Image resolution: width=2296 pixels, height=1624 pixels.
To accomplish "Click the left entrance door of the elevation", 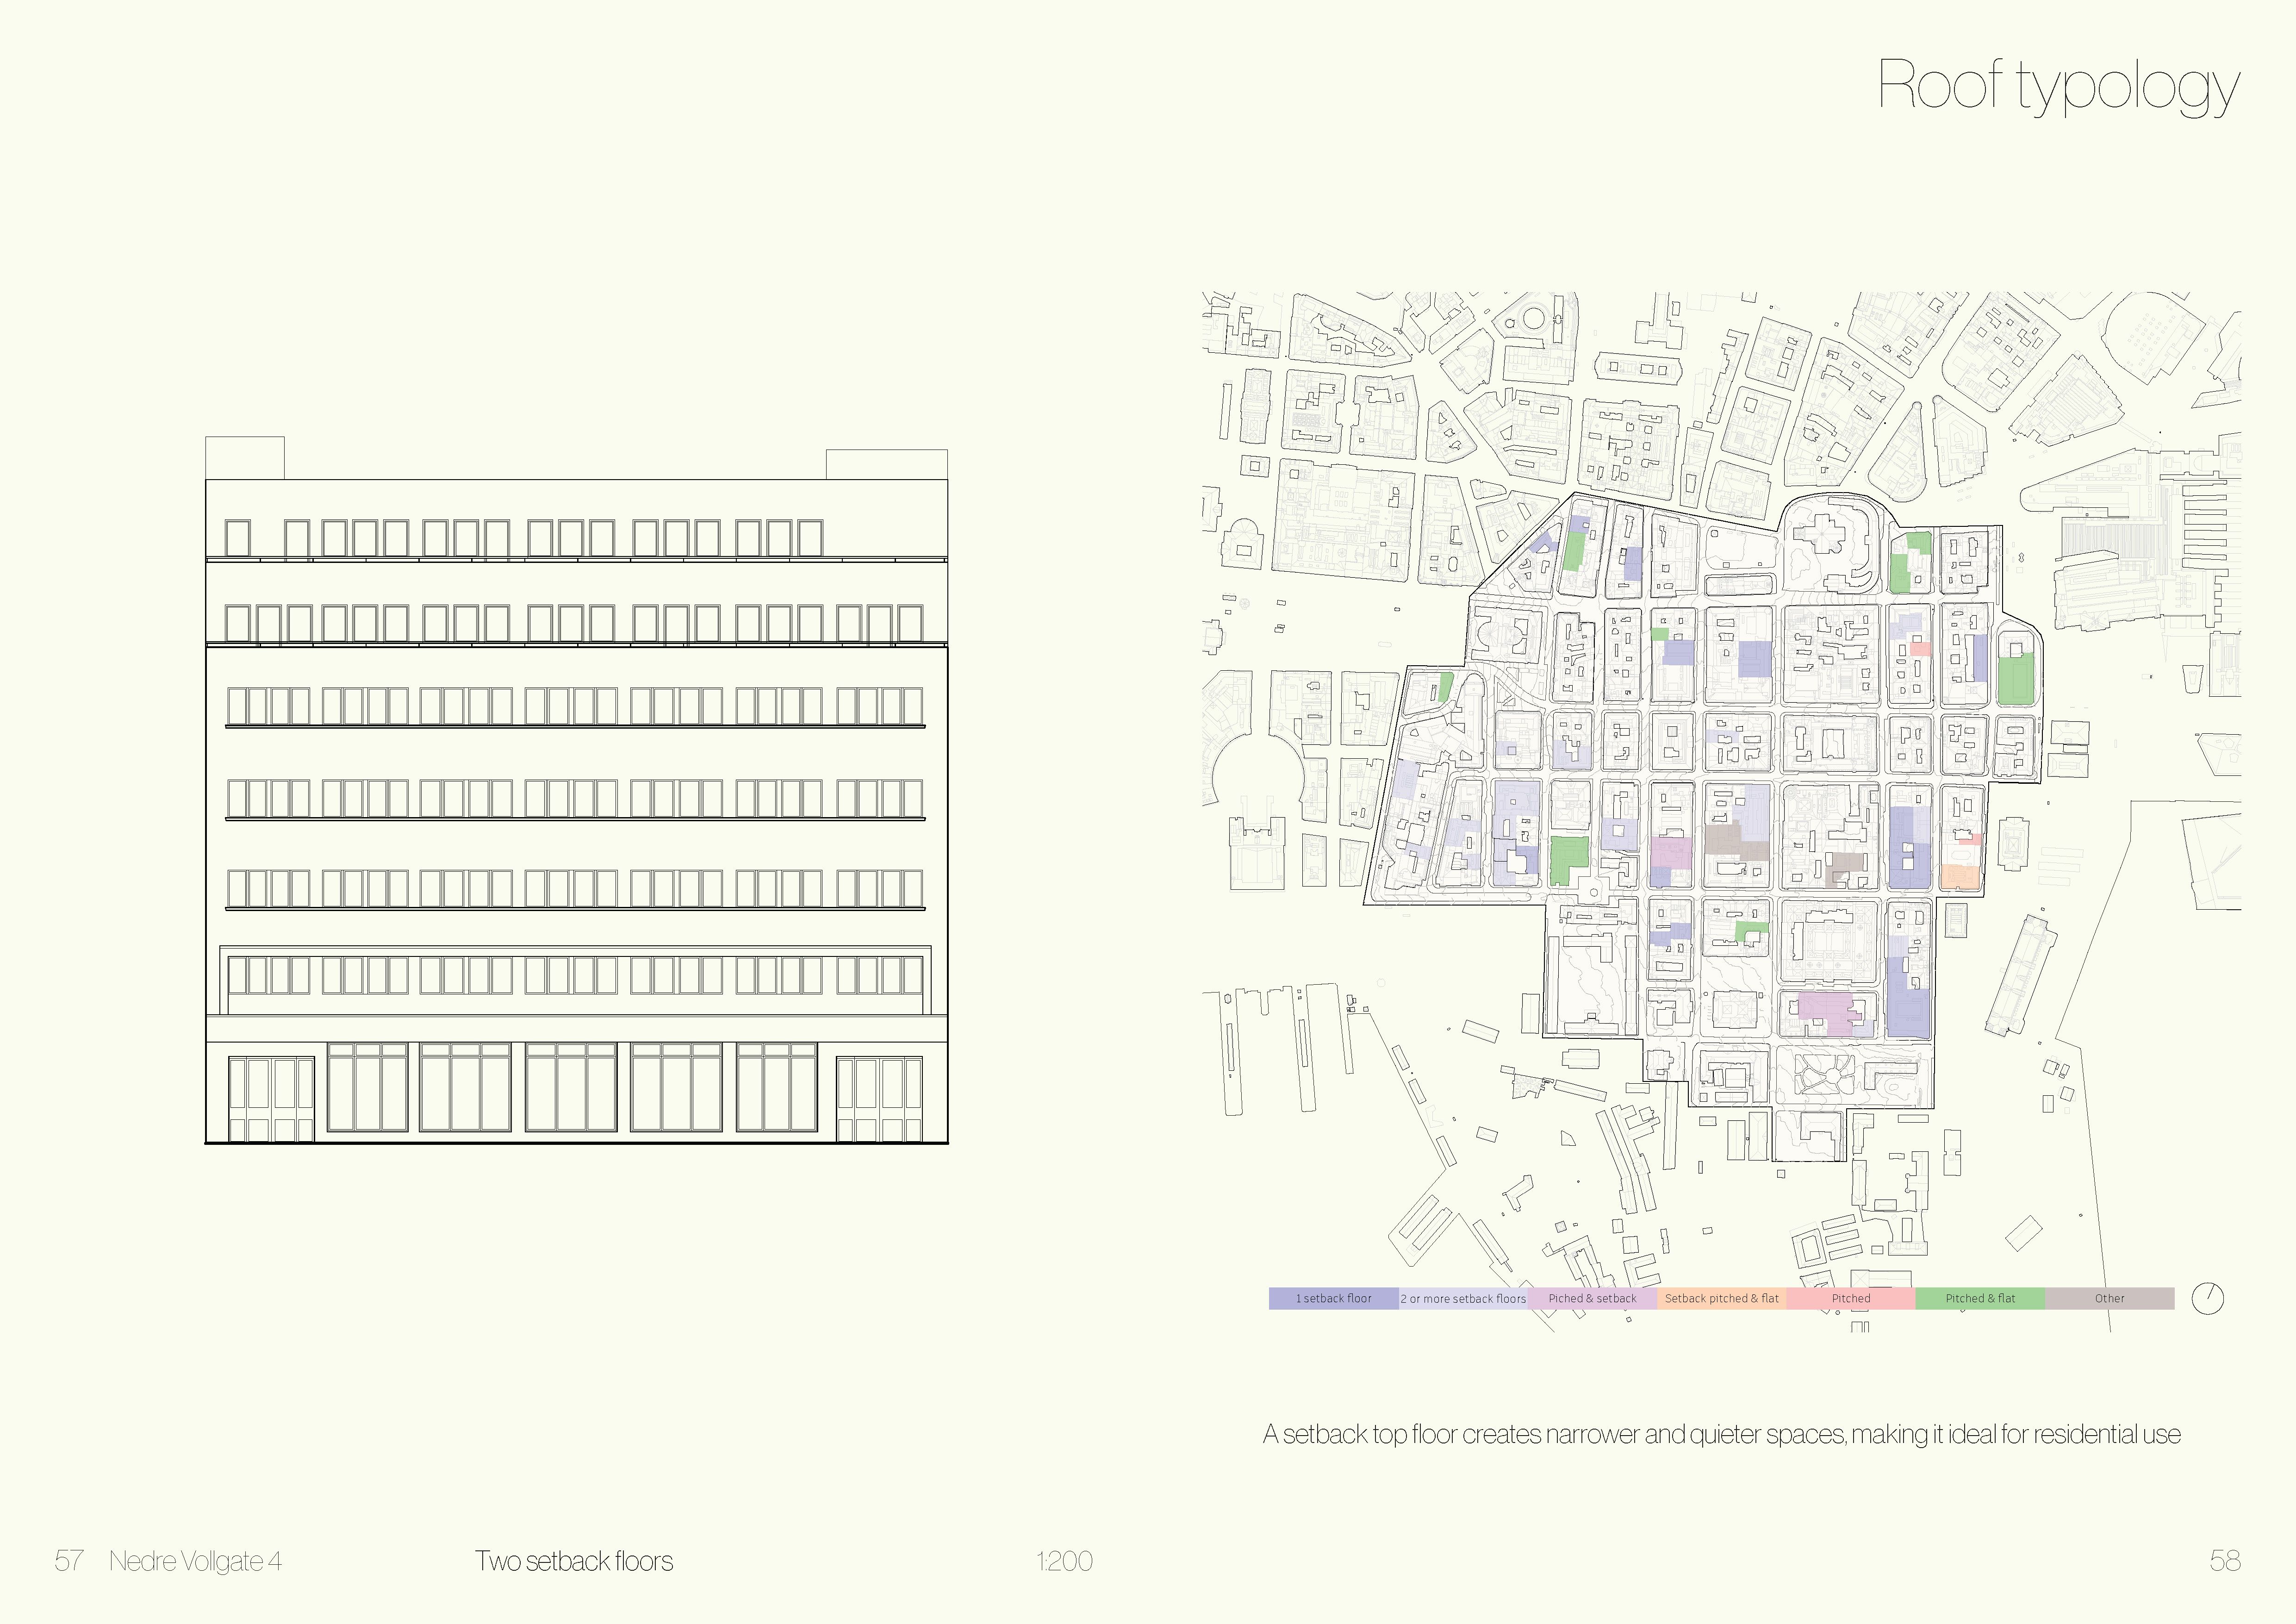I will (271, 1099).
